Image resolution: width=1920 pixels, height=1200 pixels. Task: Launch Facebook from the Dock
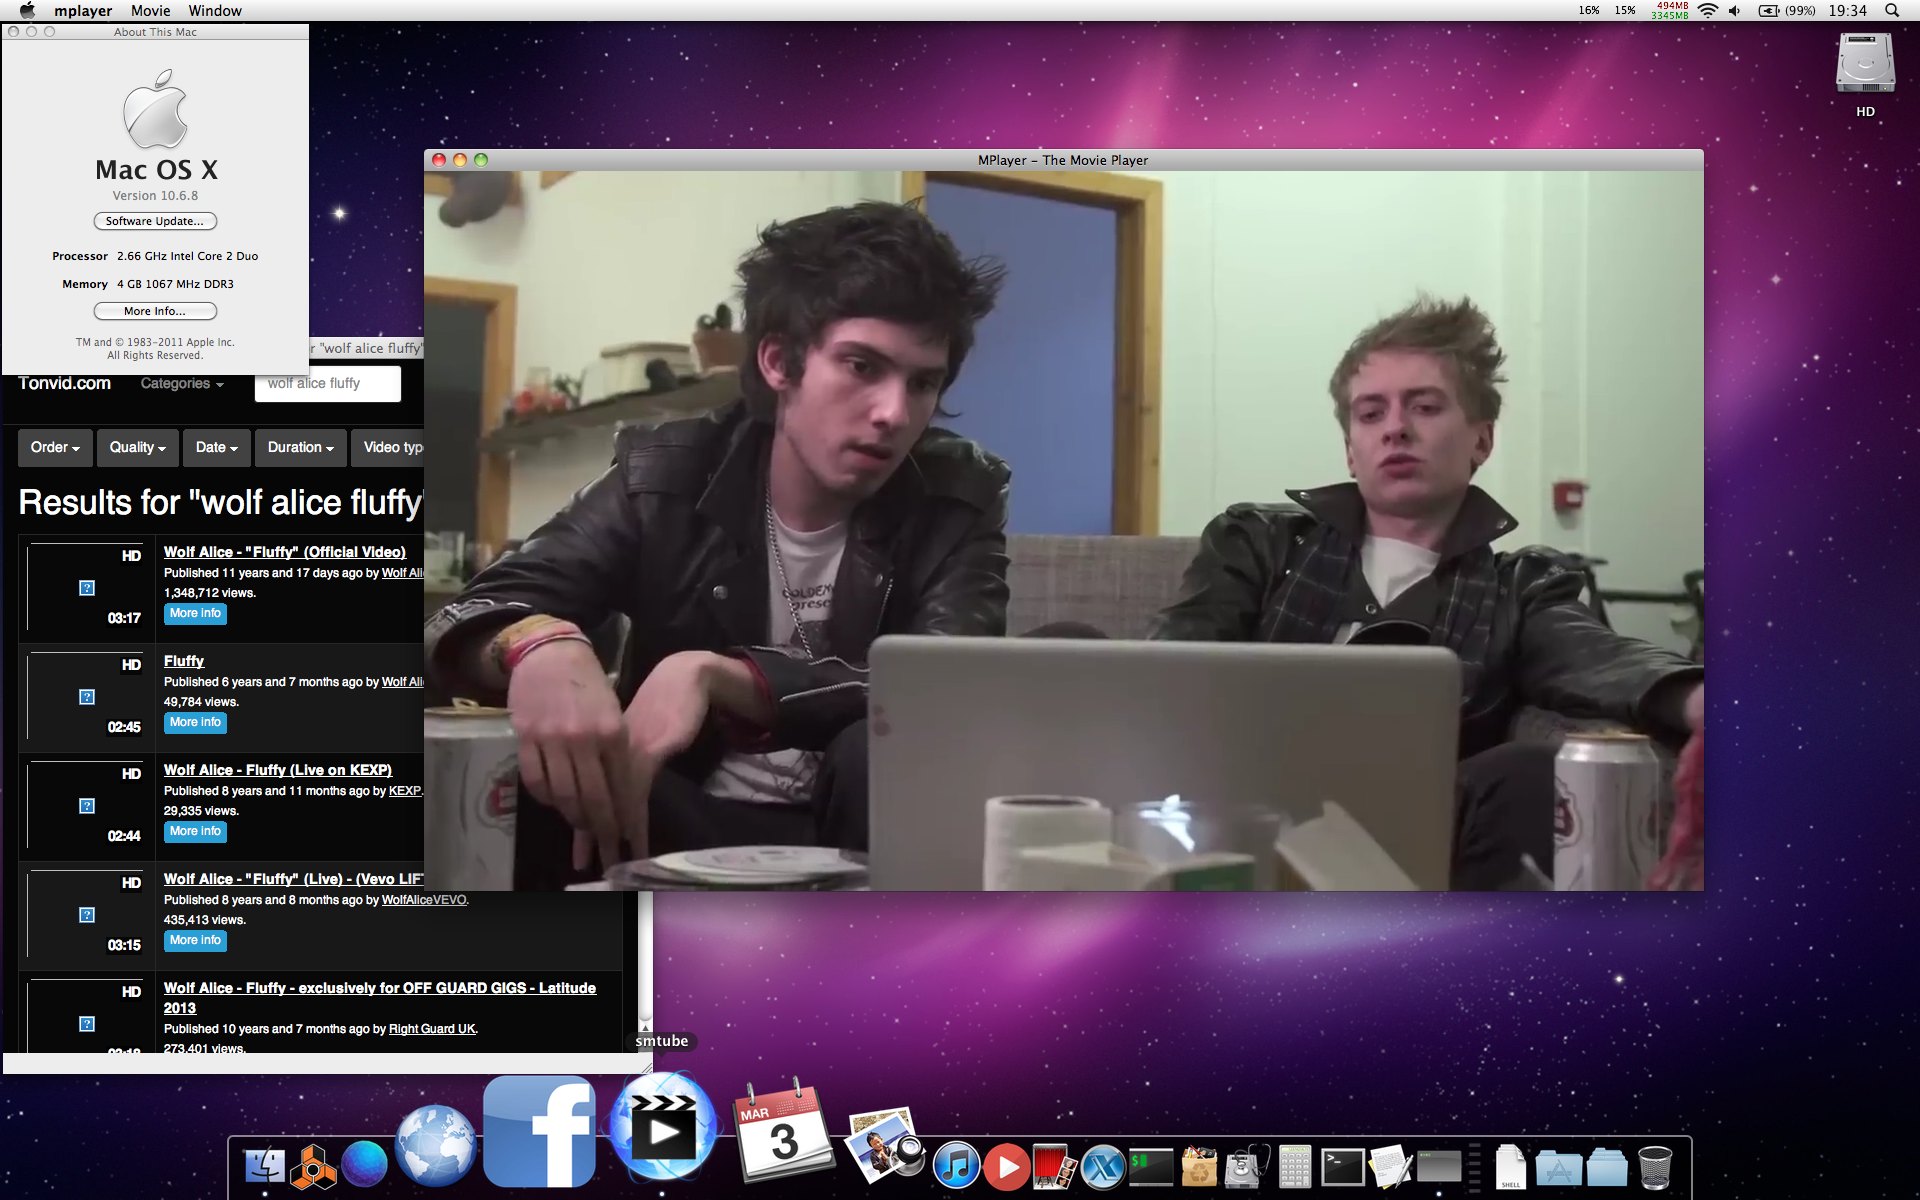pos(540,1132)
